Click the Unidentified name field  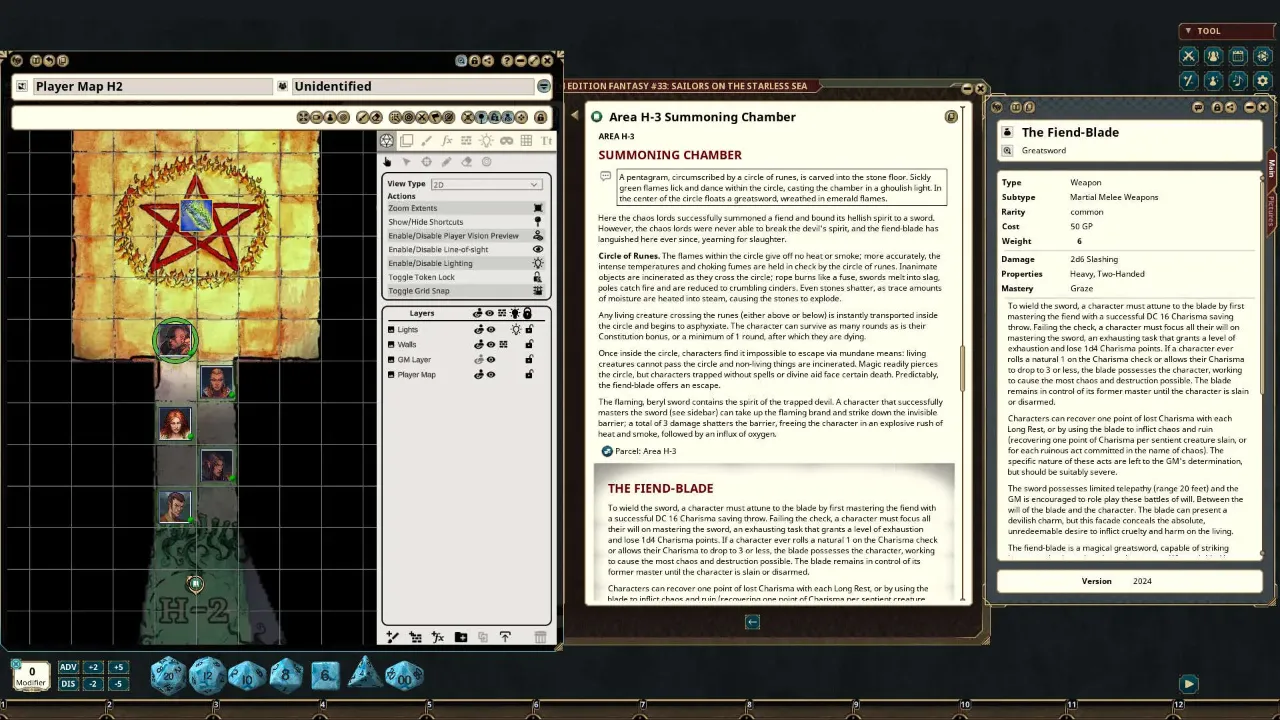coord(412,87)
